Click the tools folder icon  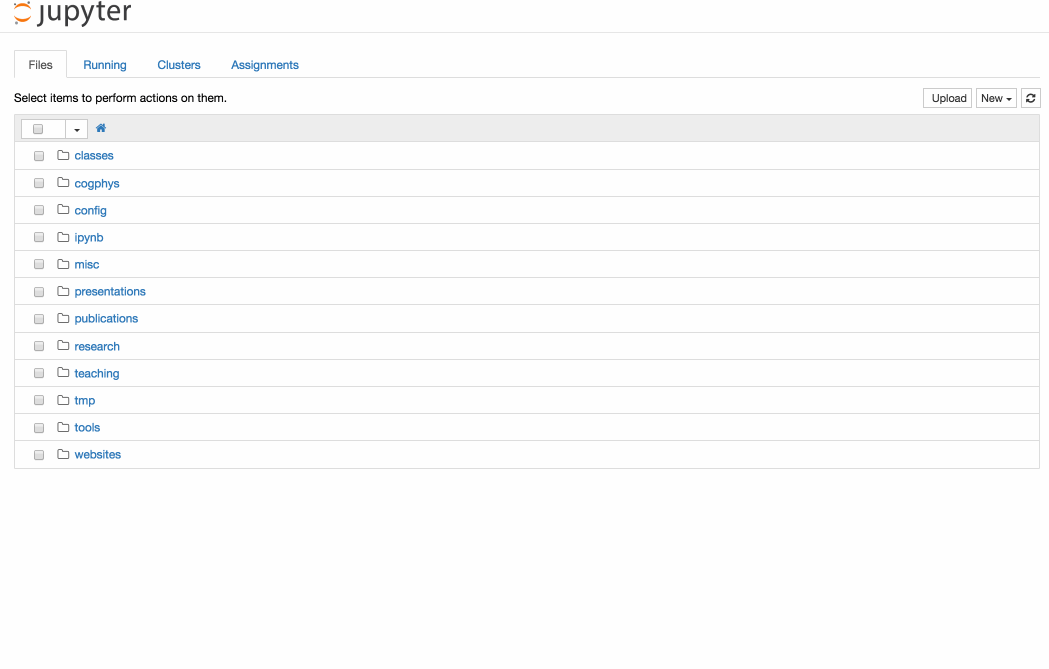tap(63, 427)
